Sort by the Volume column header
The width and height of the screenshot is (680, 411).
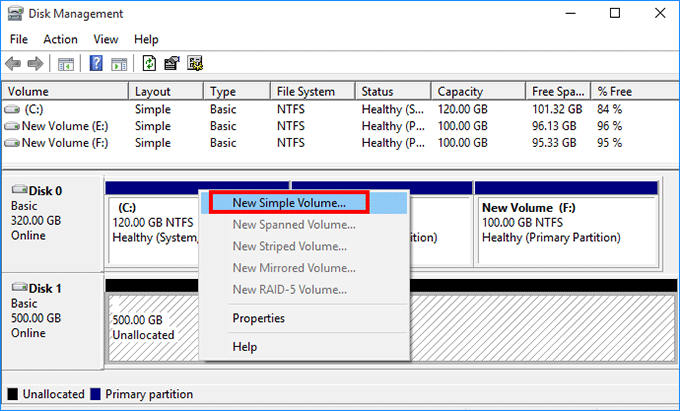pyautogui.click(x=65, y=91)
